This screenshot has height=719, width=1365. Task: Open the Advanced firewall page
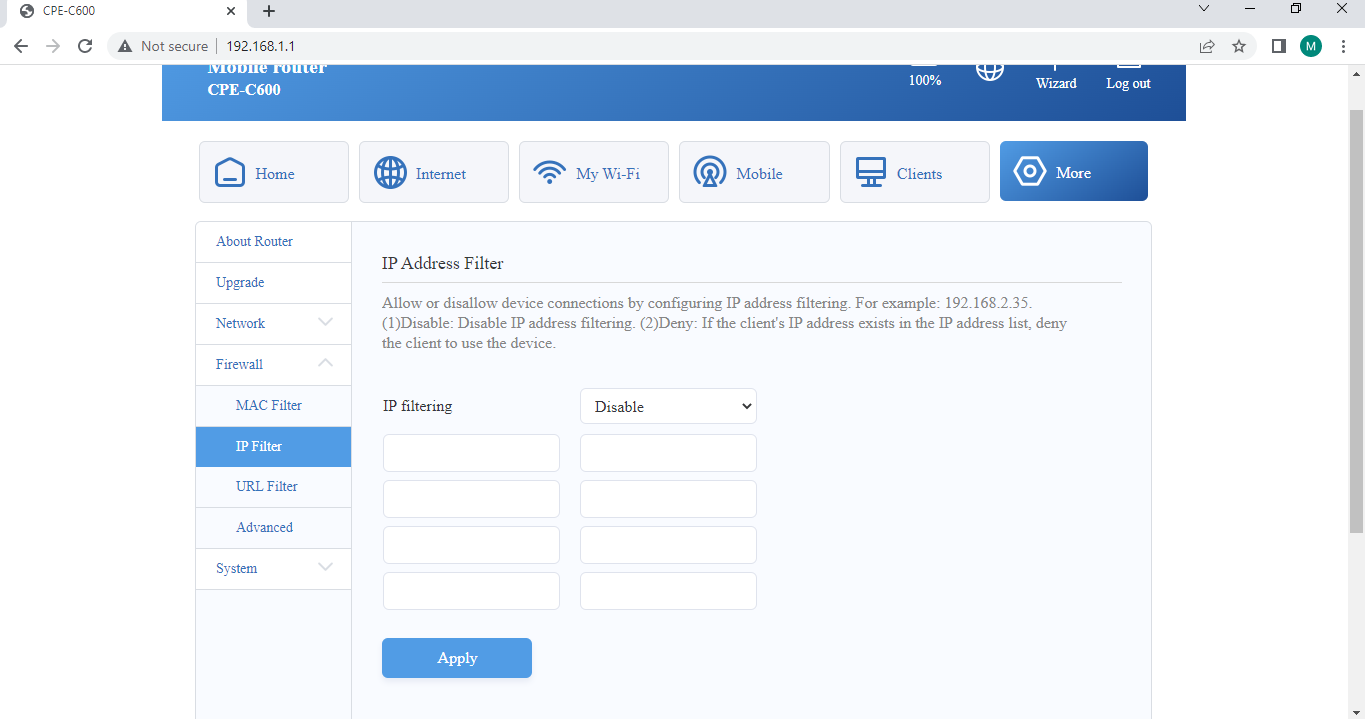[274, 528]
